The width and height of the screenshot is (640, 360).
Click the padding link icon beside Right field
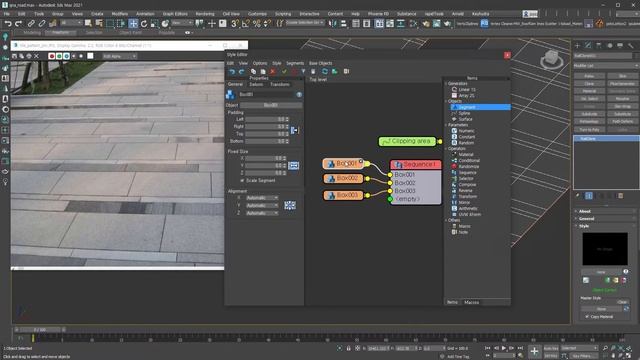tap(295, 130)
